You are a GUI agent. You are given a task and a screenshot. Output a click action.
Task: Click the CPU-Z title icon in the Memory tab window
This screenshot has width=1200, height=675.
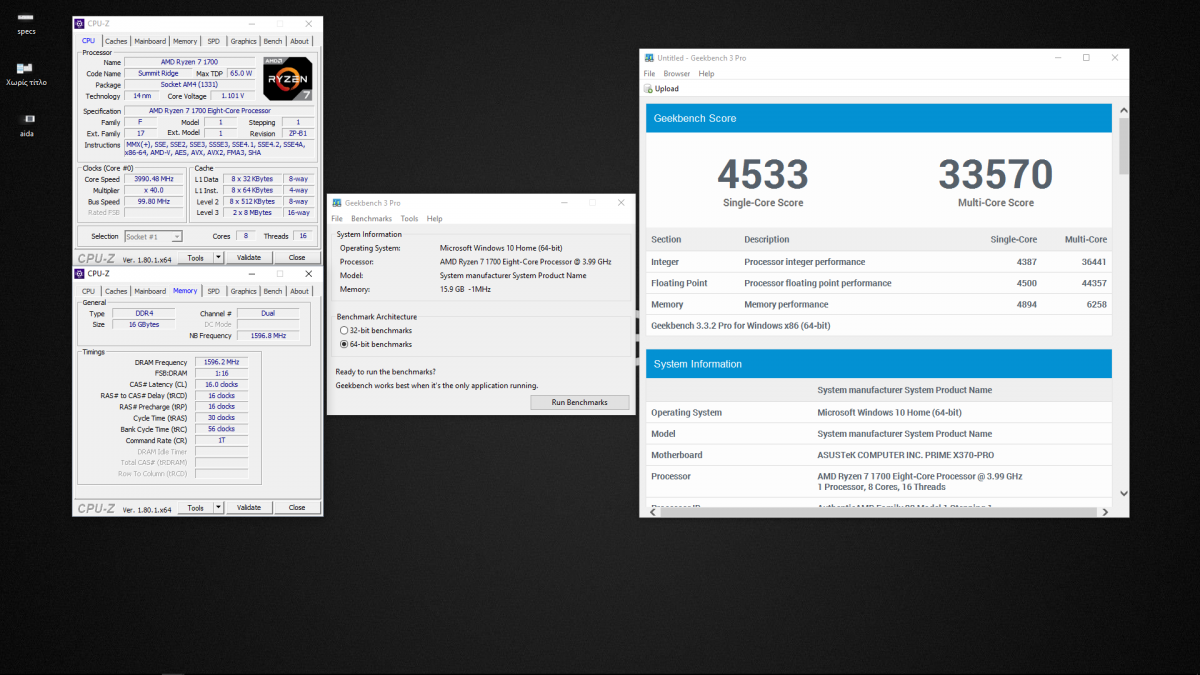coord(80,273)
